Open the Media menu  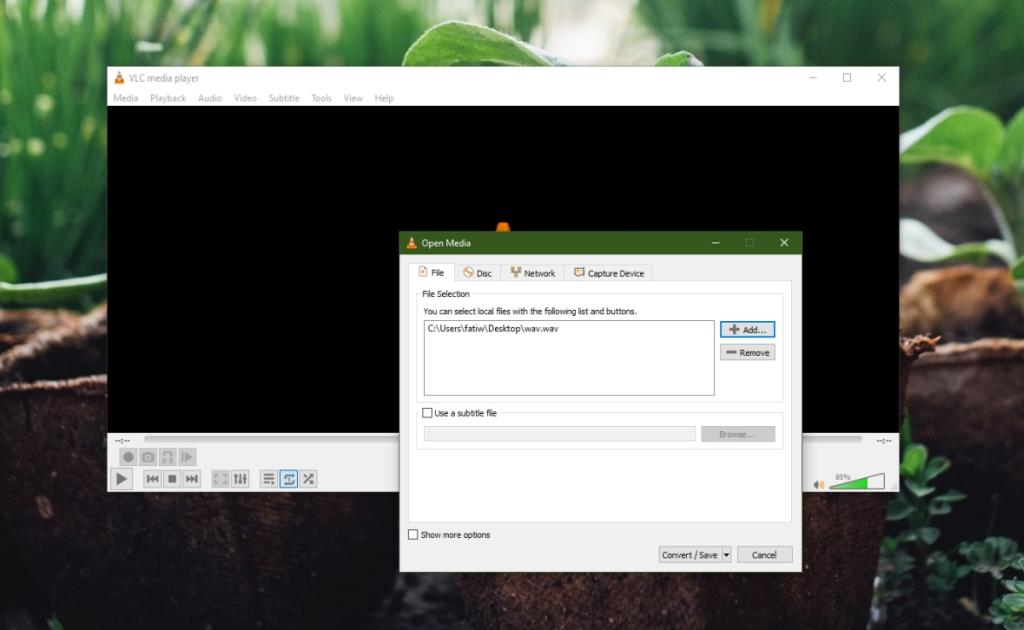coord(125,97)
